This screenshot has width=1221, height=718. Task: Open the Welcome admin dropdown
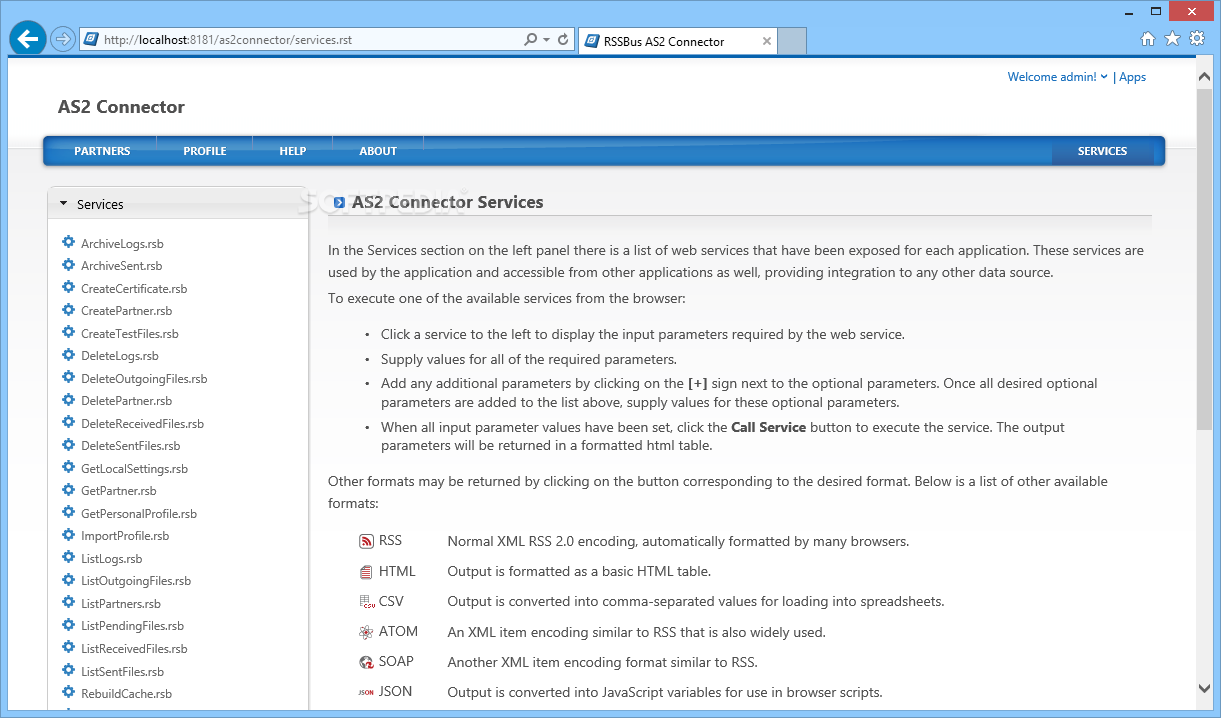[x=1057, y=77]
